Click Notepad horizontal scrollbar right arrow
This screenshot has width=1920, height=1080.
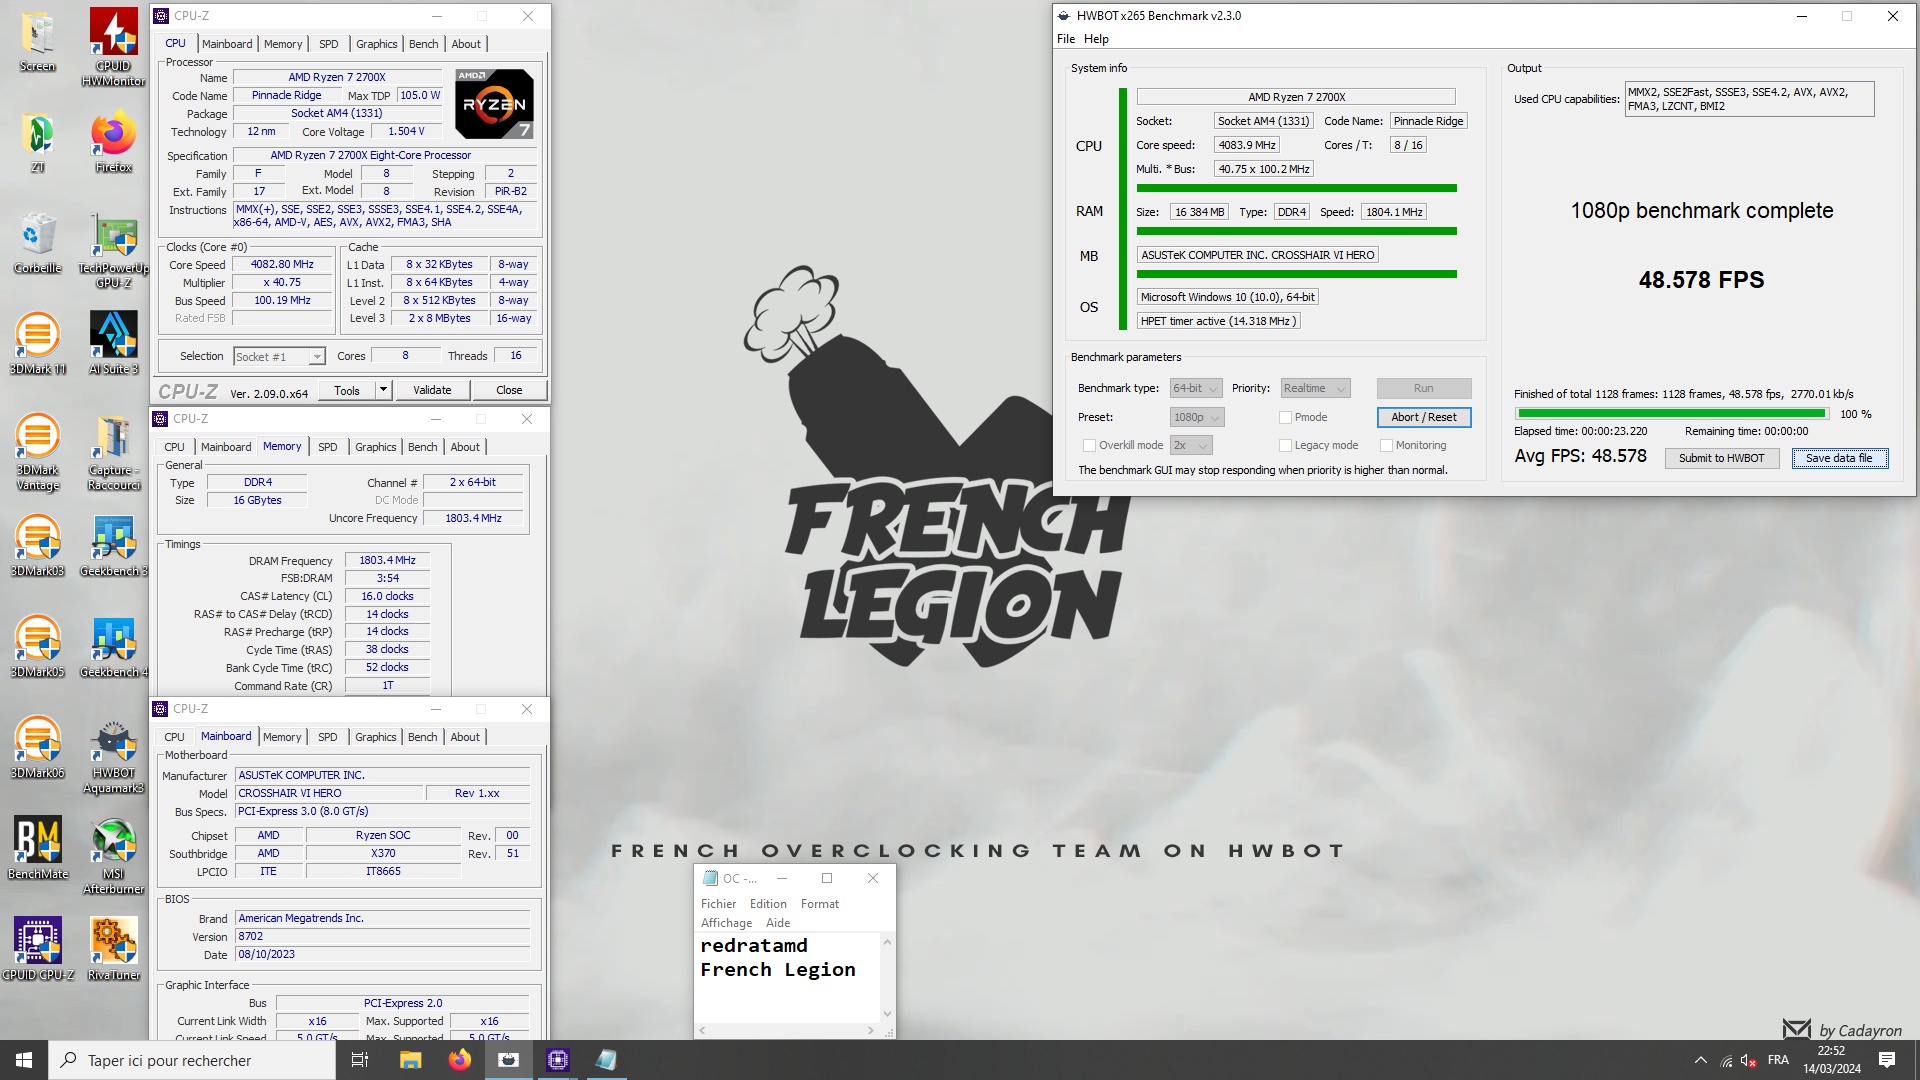[x=870, y=1030]
